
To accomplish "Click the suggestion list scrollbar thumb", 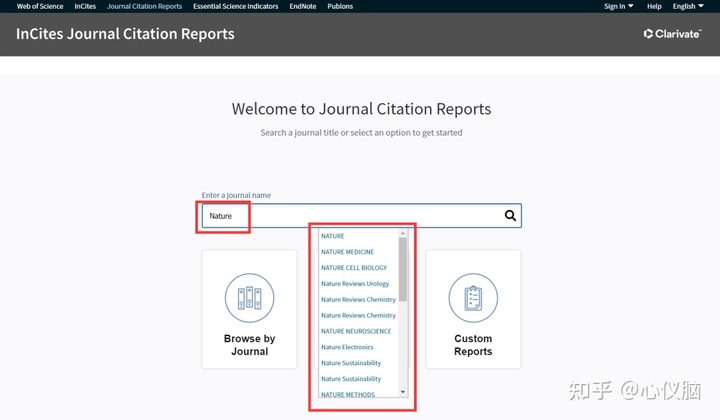I will pyautogui.click(x=403, y=269).
